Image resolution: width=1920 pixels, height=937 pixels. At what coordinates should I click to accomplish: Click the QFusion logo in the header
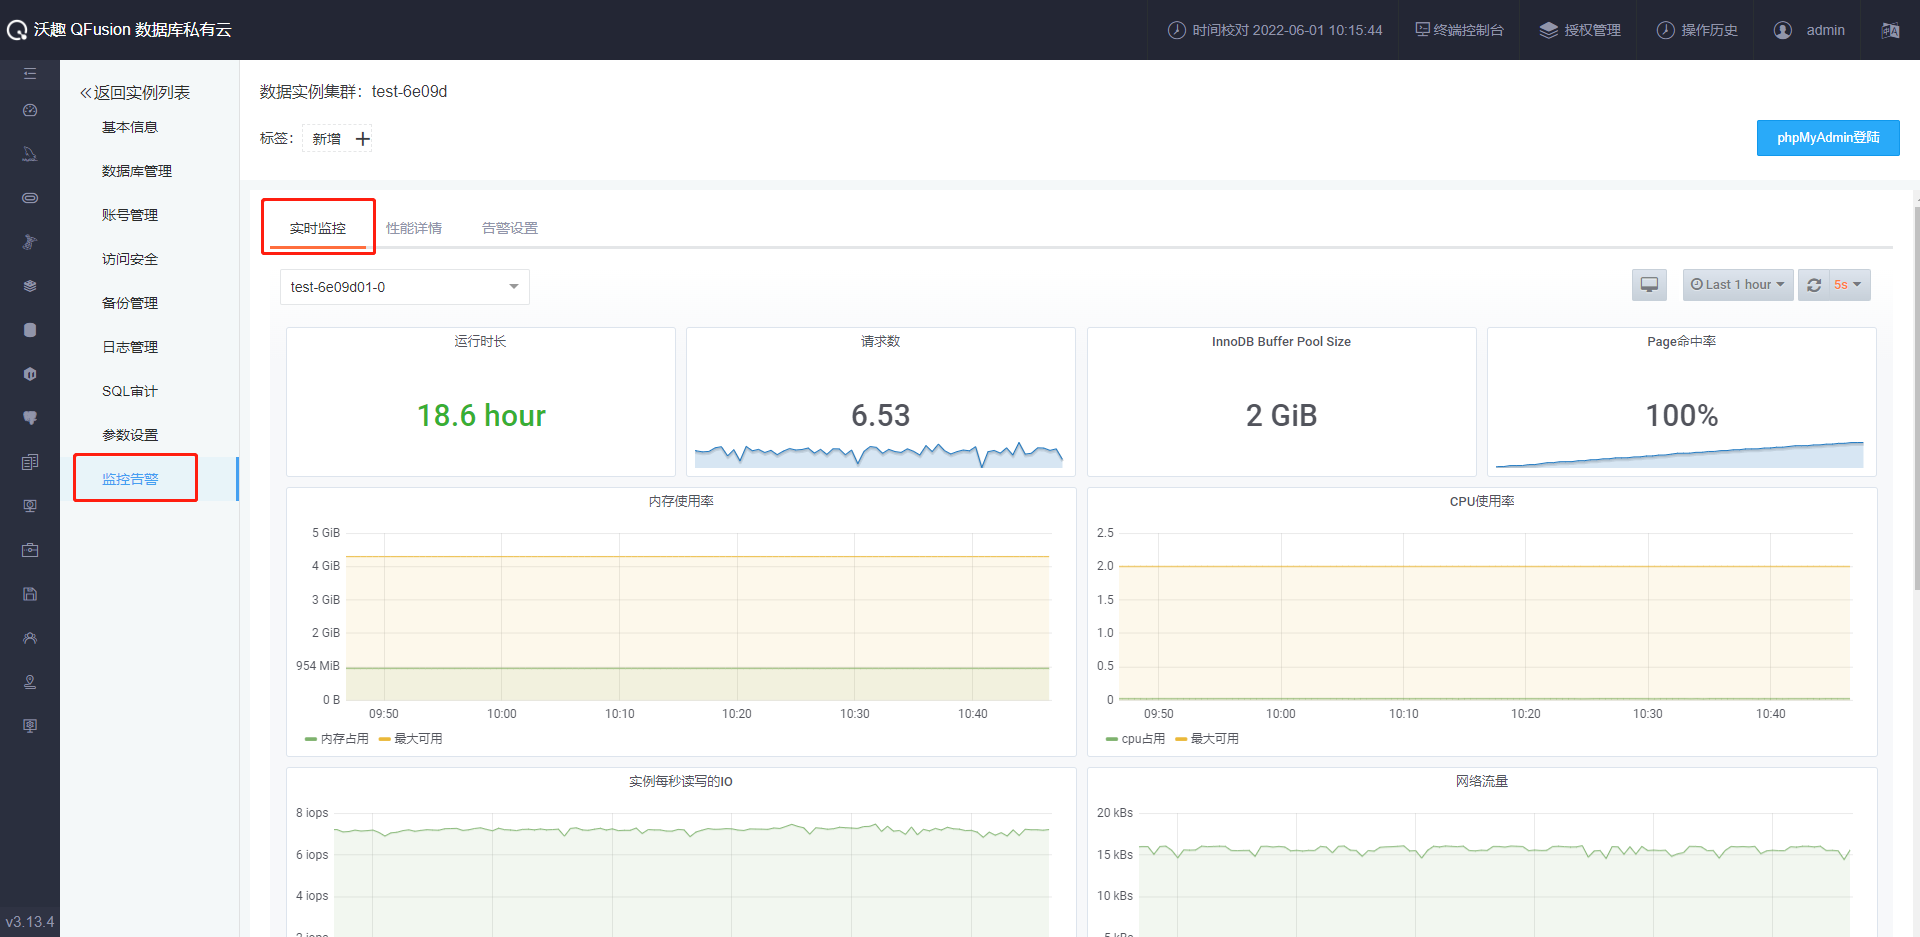[x=17, y=30]
